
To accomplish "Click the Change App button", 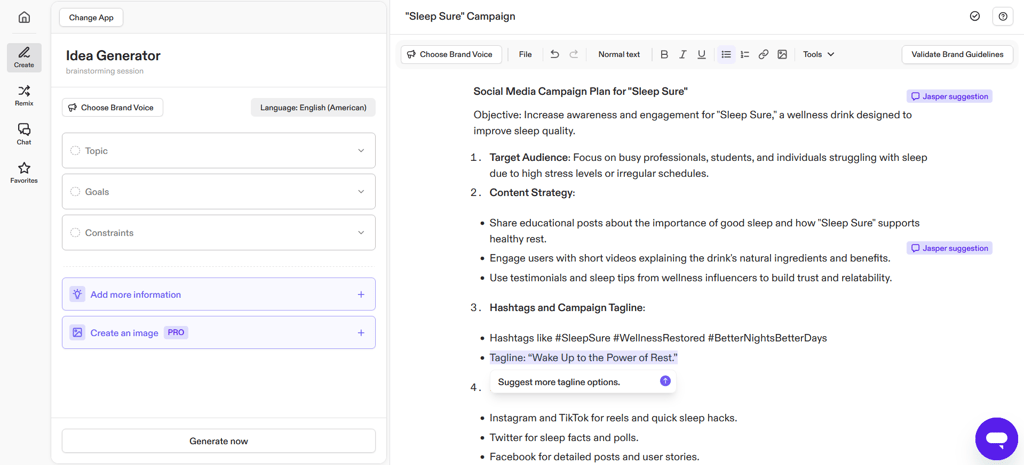I will click(x=91, y=18).
